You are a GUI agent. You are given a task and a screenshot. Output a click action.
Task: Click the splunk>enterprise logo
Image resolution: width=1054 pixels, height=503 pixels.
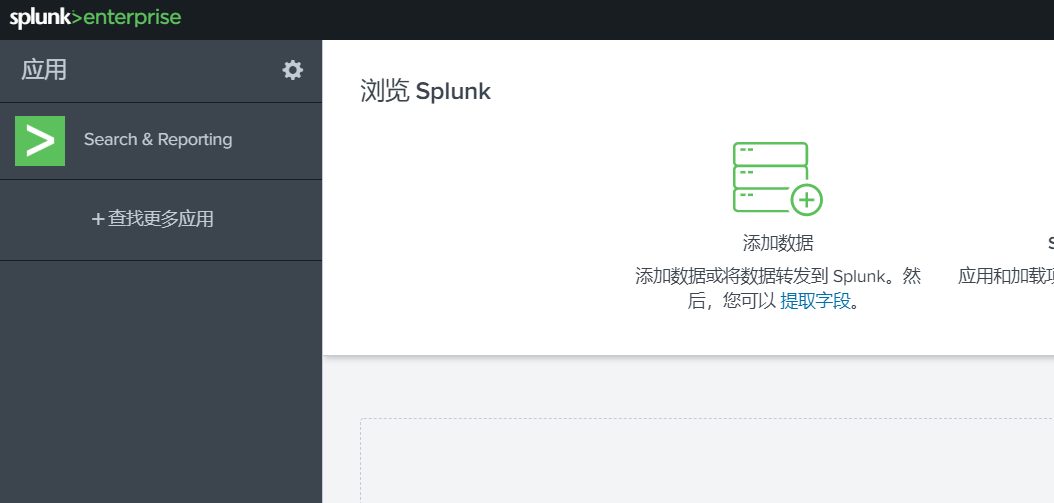click(95, 17)
